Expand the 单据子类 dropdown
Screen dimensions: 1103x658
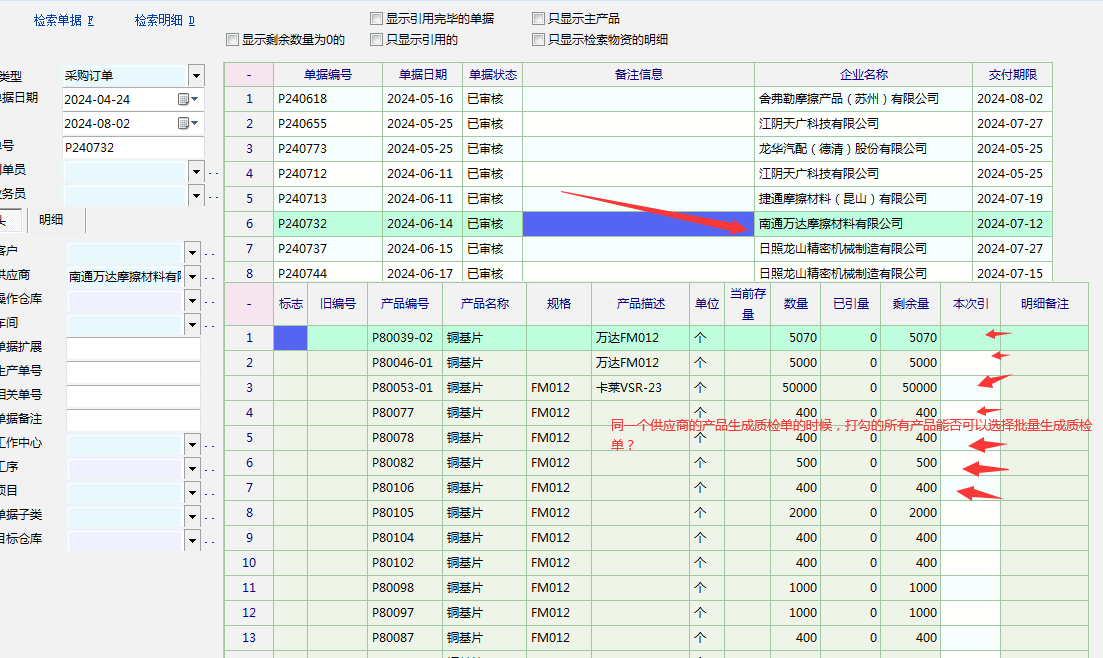point(193,517)
